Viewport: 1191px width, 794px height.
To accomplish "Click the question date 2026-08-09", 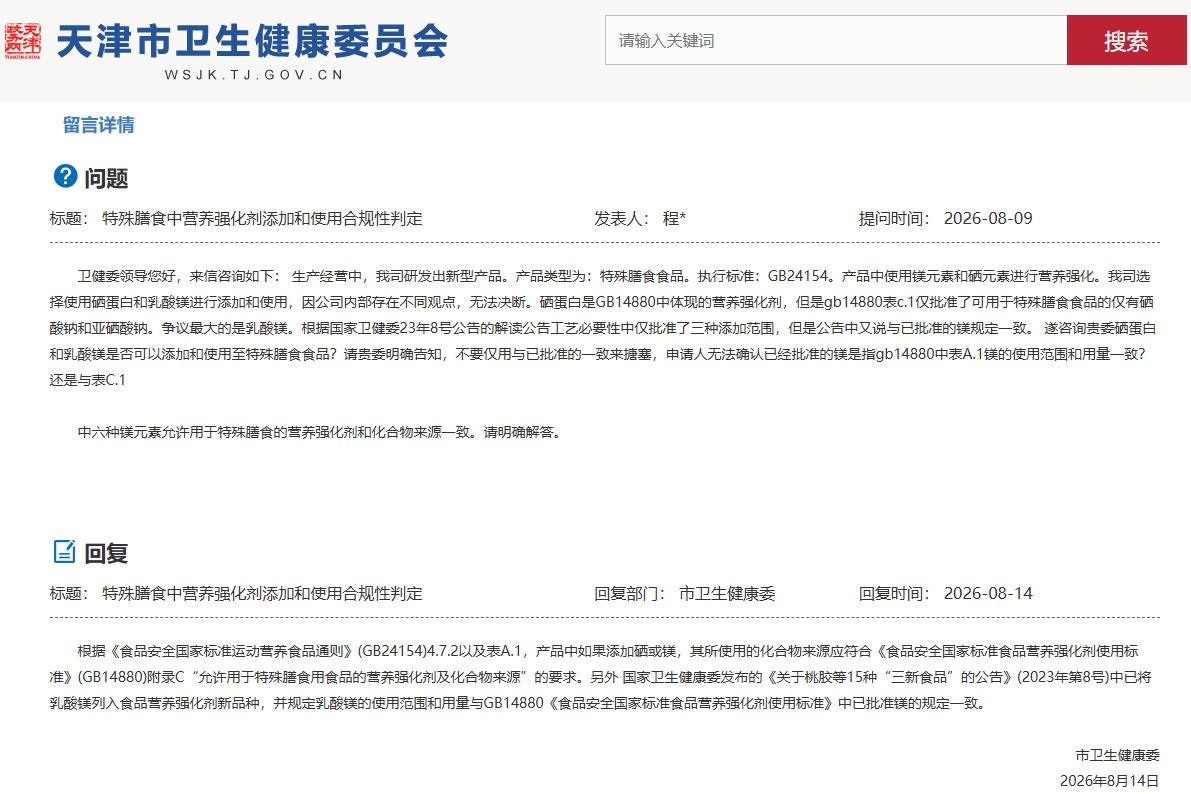I will (x=988, y=219).
